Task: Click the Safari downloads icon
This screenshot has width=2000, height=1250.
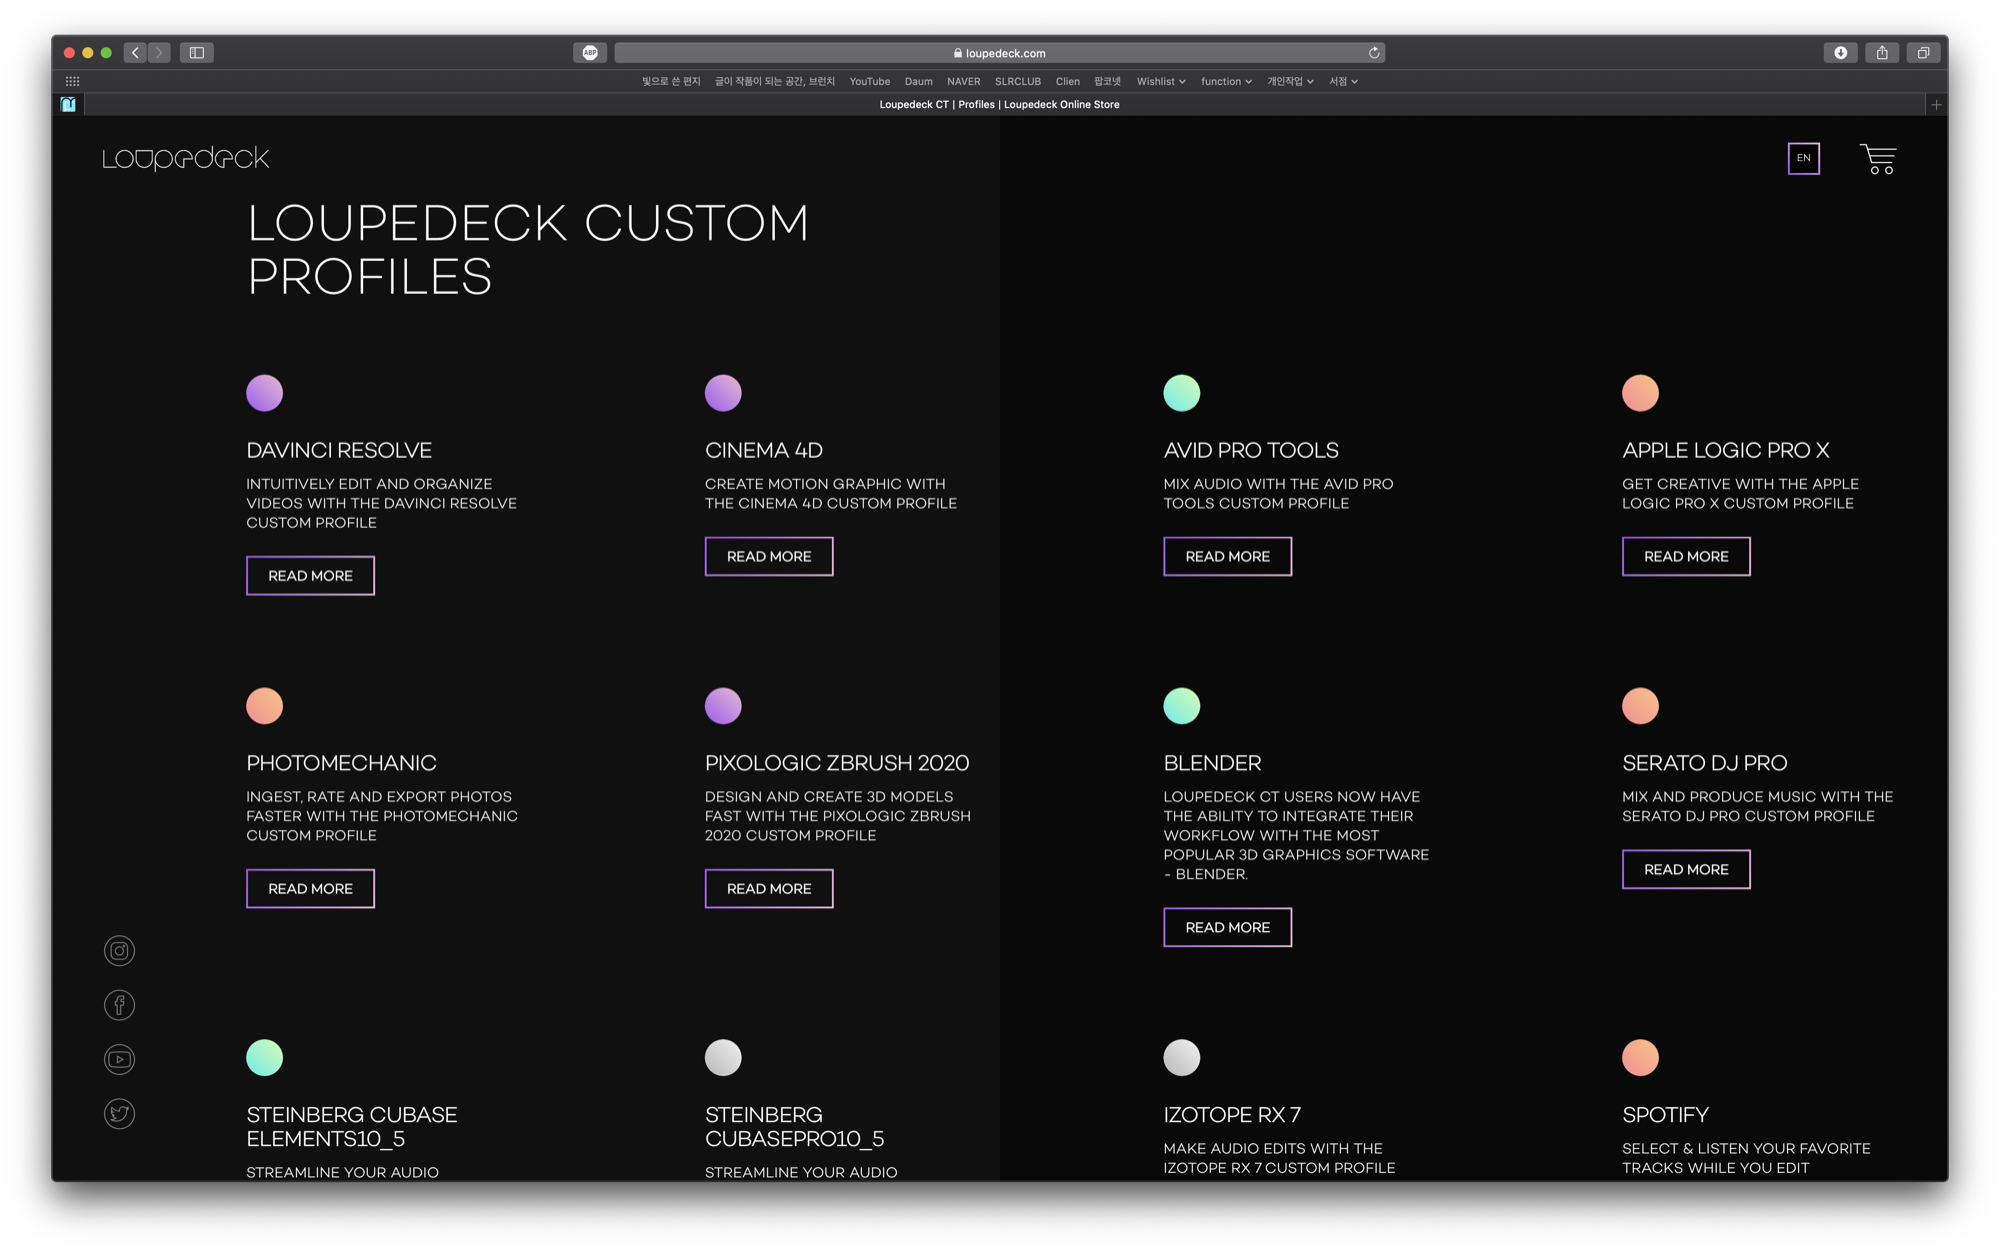Action: 1840,53
